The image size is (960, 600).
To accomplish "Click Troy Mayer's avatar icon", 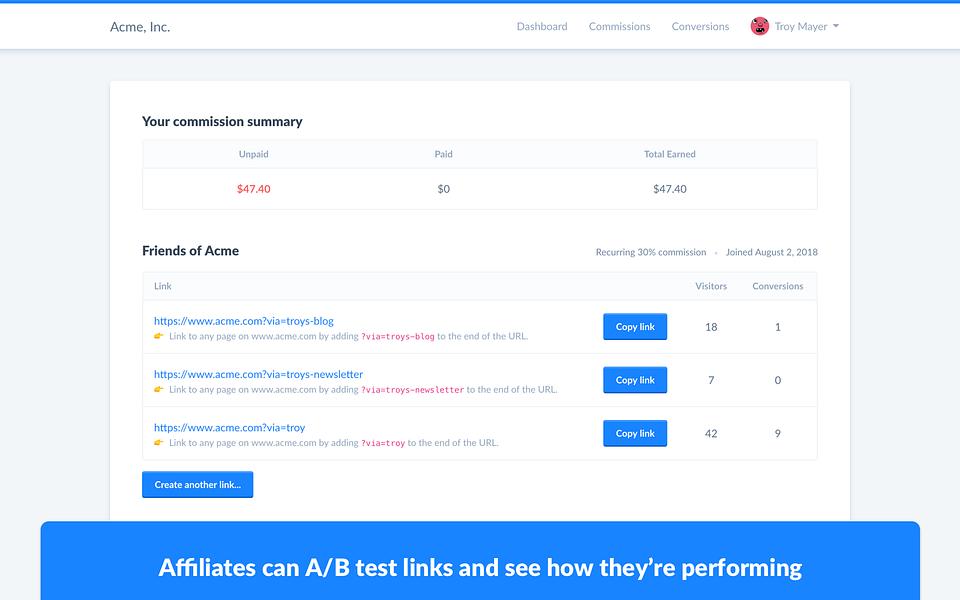I will (760, 26).
